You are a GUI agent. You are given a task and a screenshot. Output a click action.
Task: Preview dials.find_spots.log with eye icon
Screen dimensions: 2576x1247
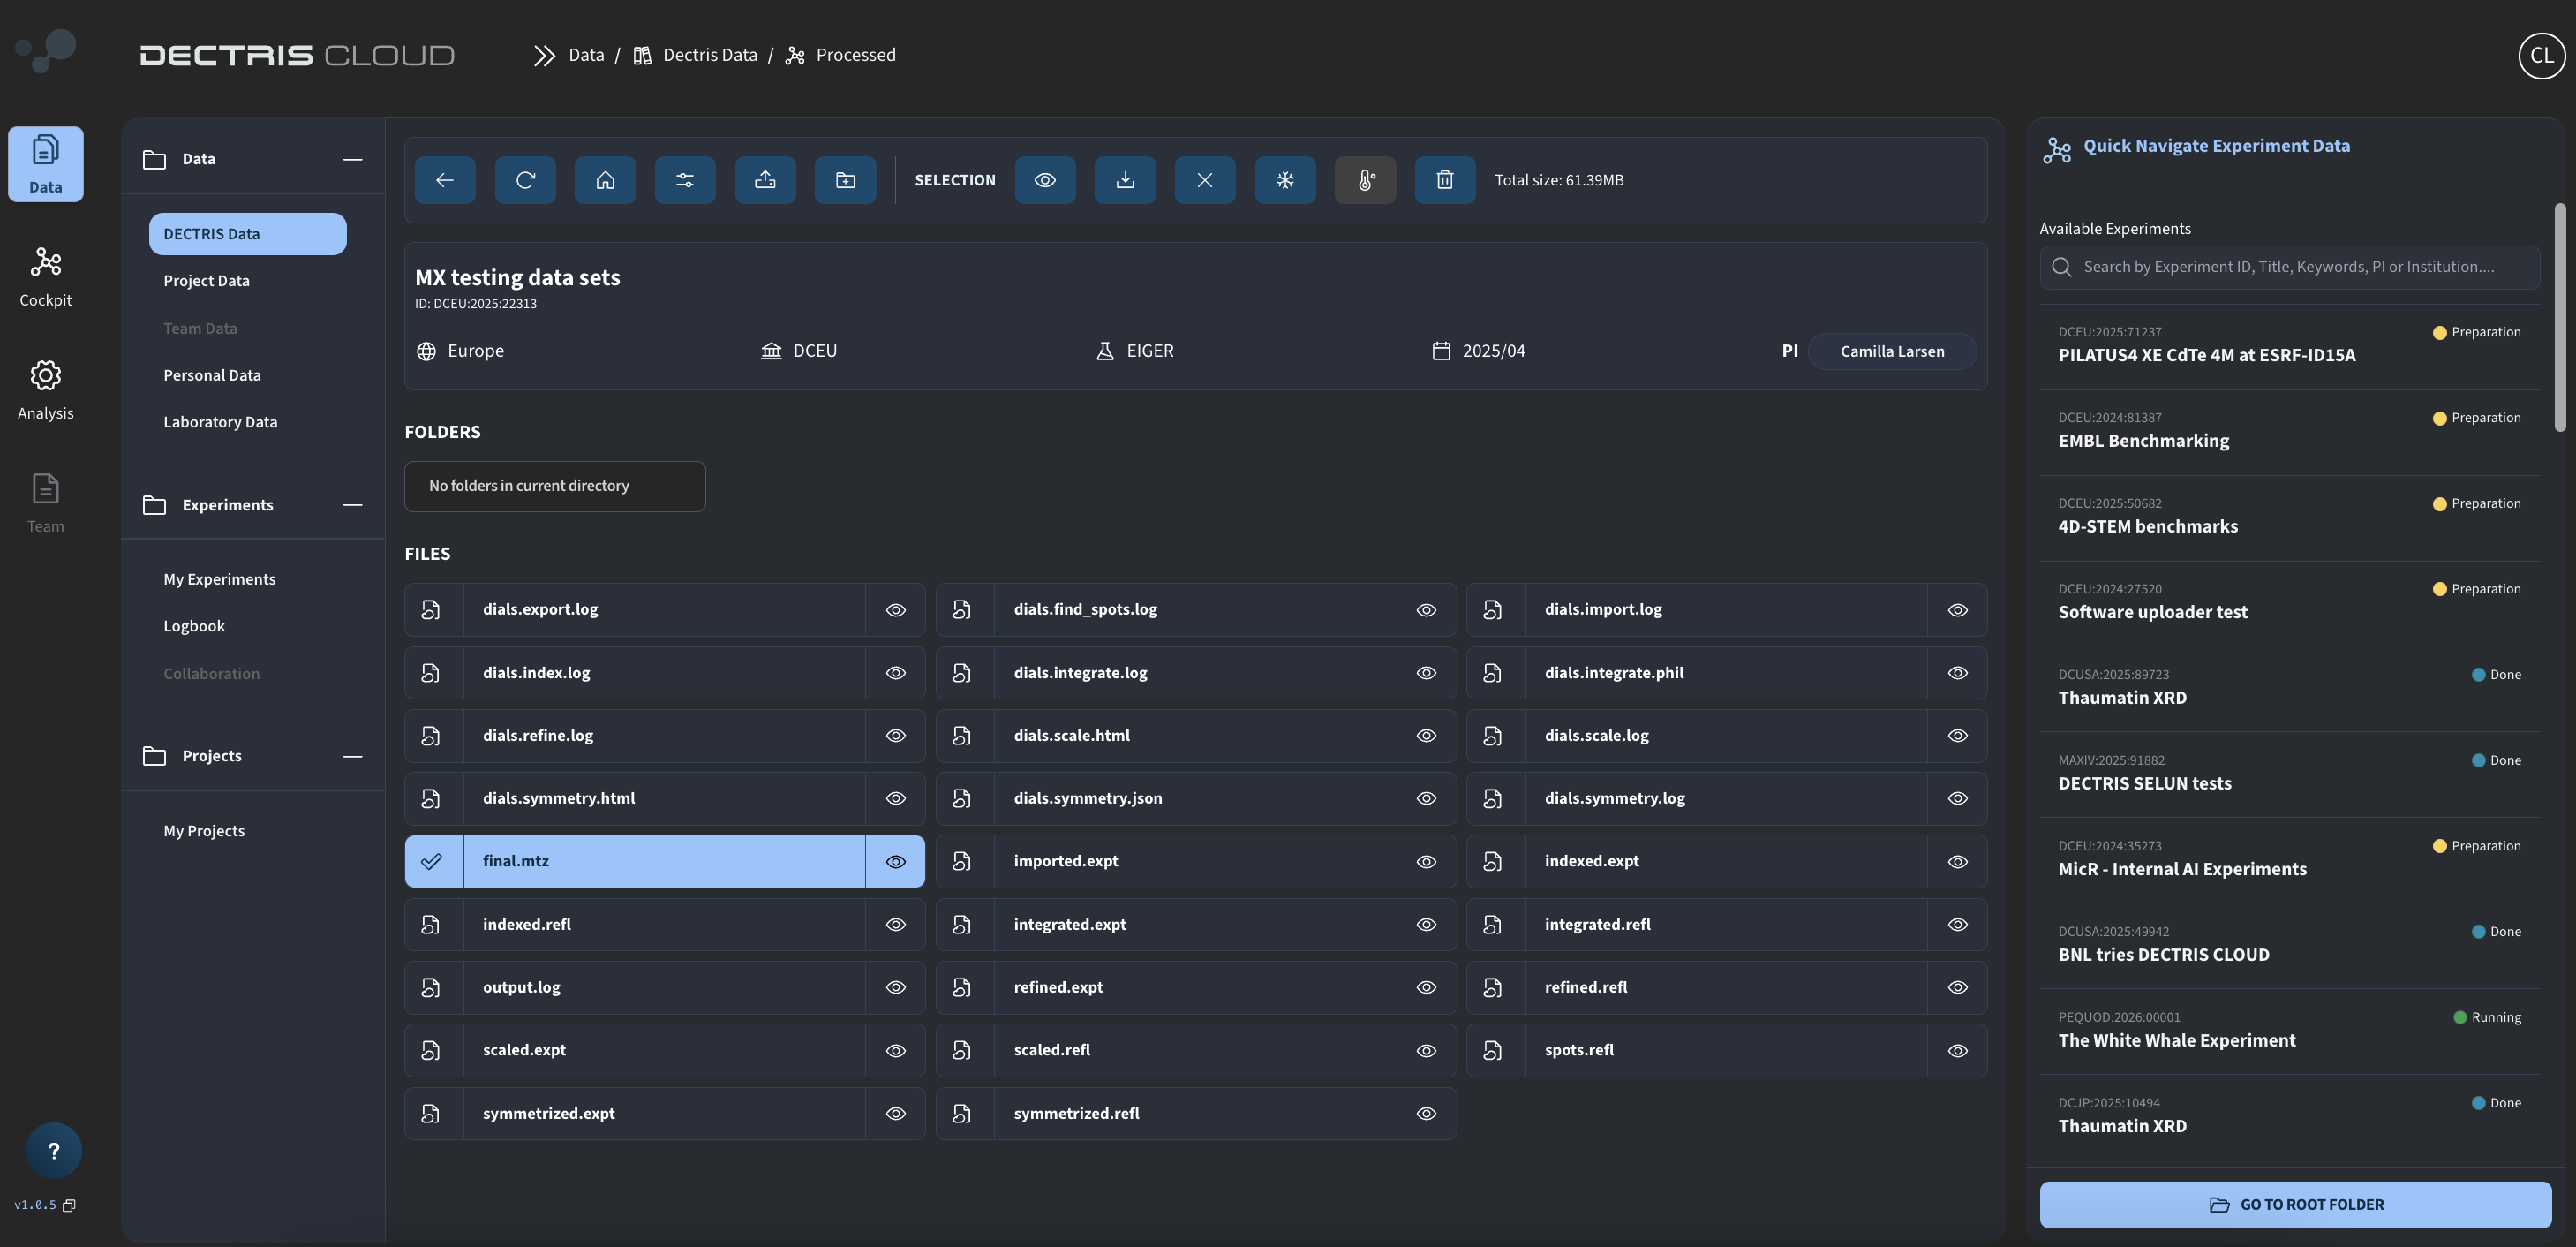(x=1427, y=610)
